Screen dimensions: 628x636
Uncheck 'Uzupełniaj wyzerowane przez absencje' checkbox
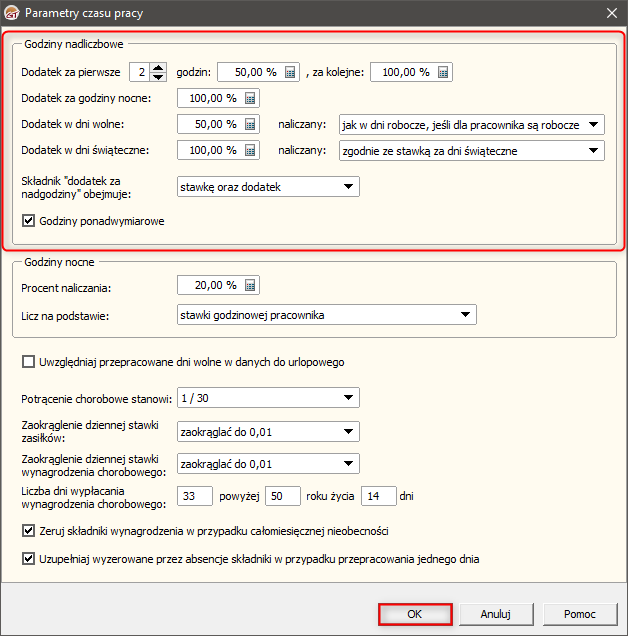(28, 559)
